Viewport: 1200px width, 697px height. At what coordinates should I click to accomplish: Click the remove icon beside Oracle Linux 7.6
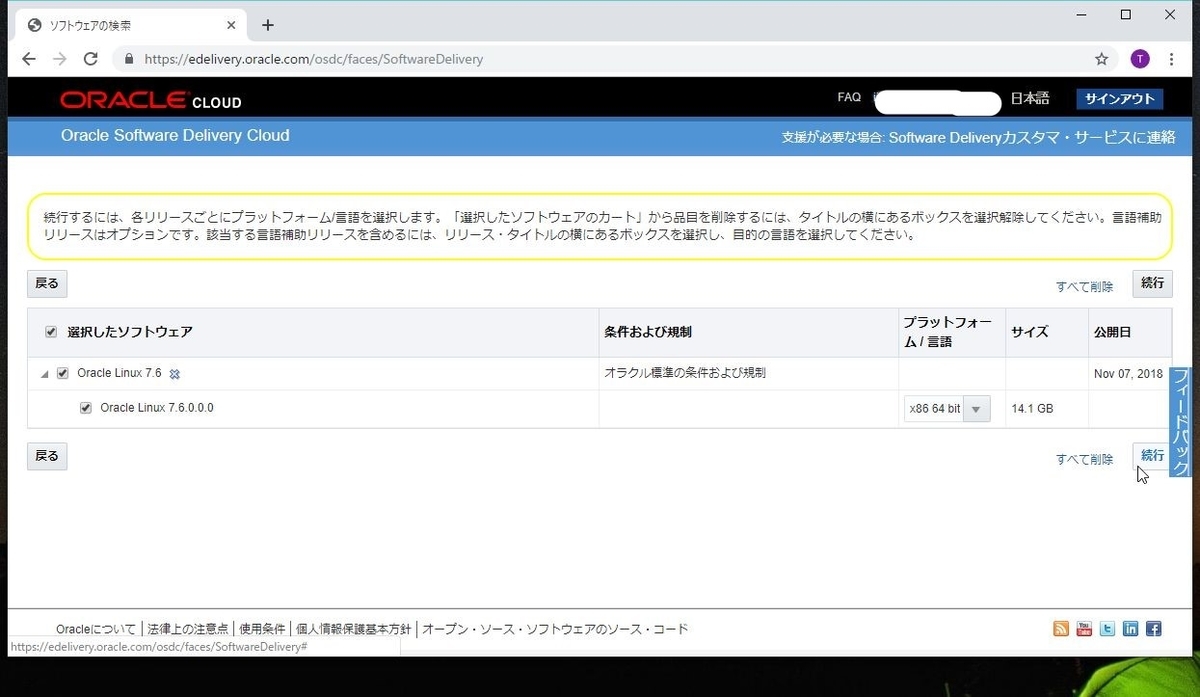pyautogui.click(x=174, y=372)
